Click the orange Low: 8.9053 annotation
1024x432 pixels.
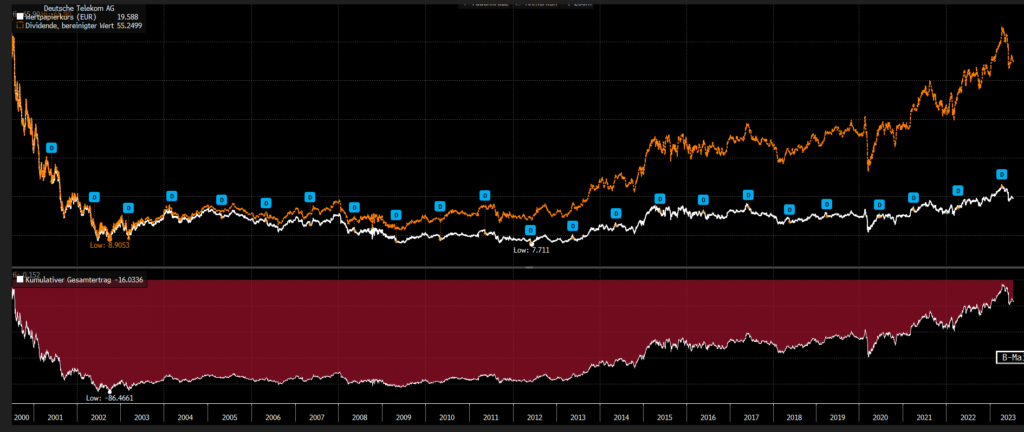(x=110, y=242)
